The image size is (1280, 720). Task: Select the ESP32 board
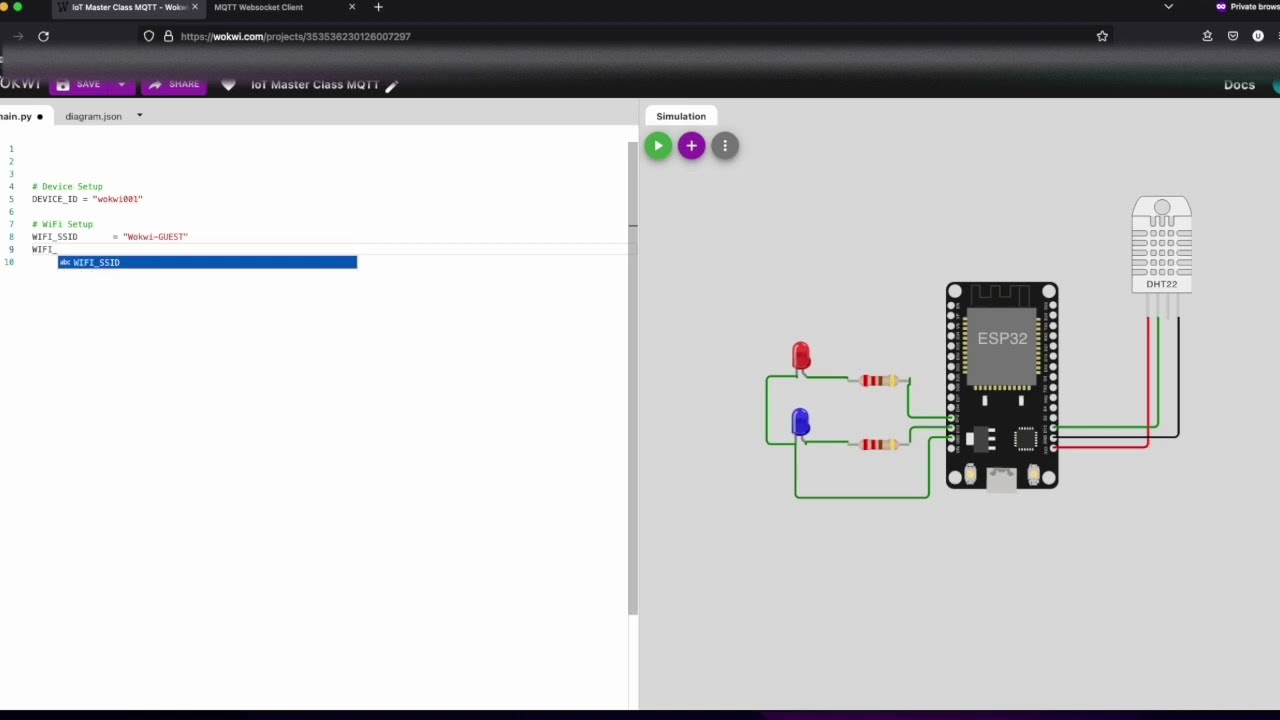[1002, 386]
